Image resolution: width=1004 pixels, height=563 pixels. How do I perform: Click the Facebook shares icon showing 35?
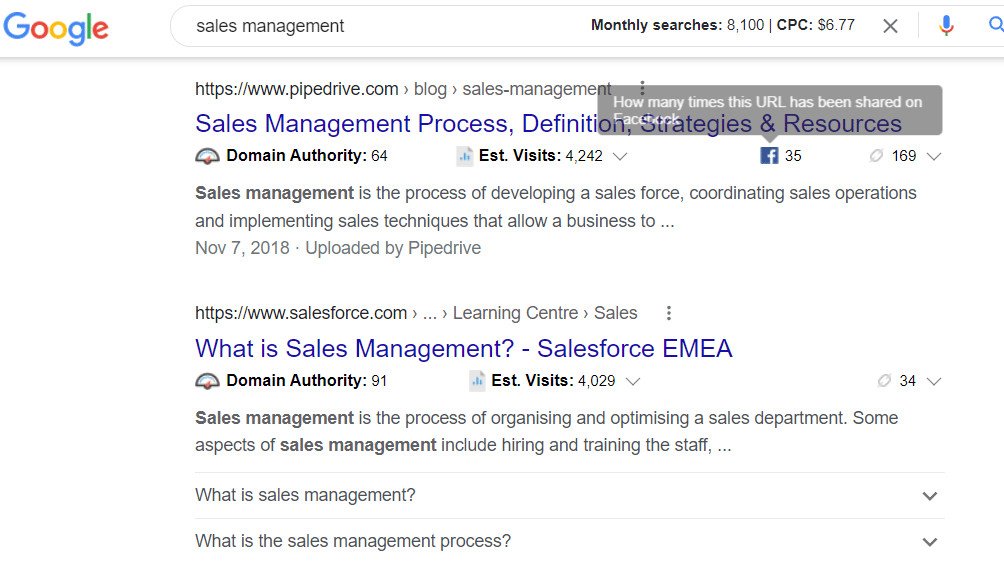click(x=769, y=156)
